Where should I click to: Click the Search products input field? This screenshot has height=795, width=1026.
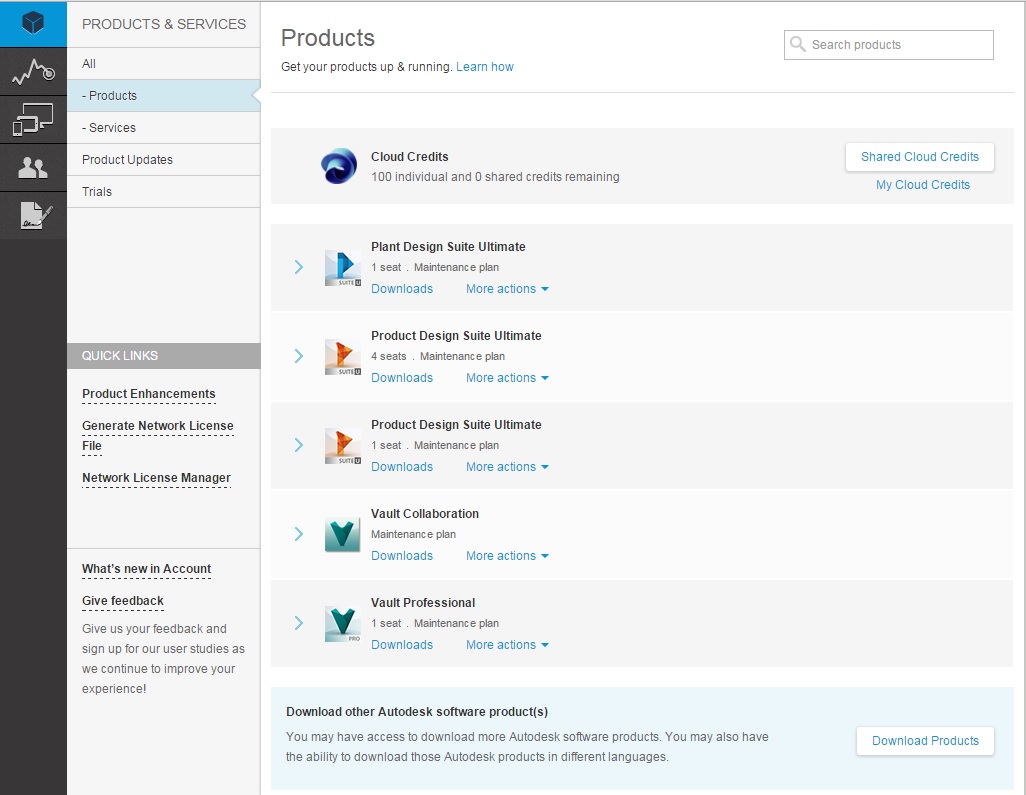(x=897, y=45)
